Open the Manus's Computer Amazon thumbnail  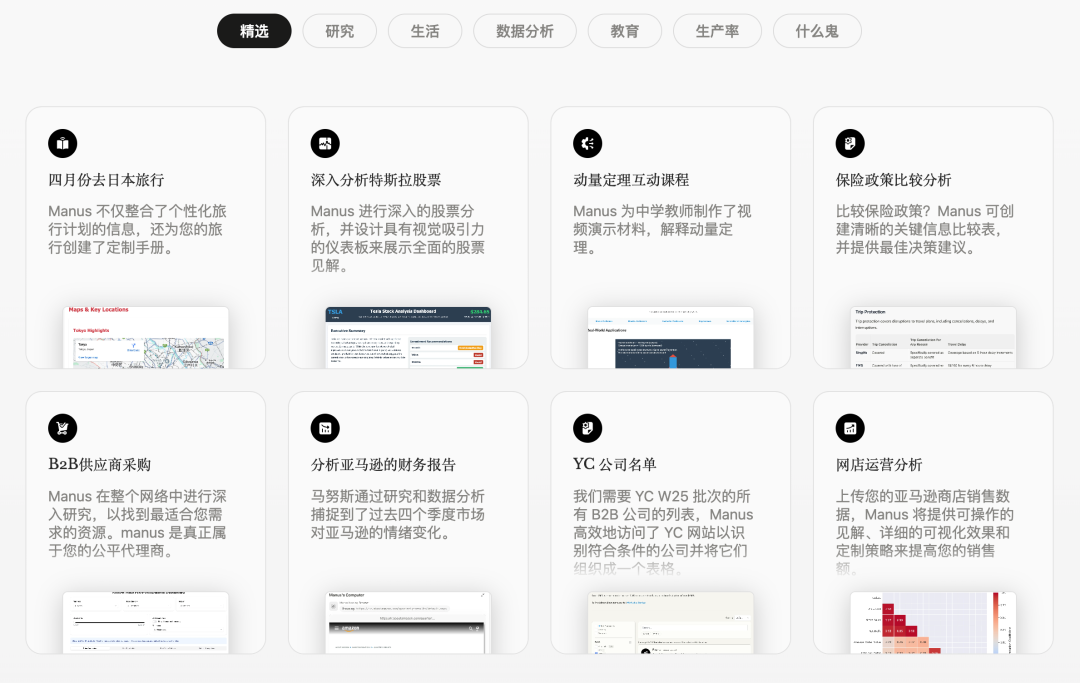pyautogui.click(x=408, y=622)
